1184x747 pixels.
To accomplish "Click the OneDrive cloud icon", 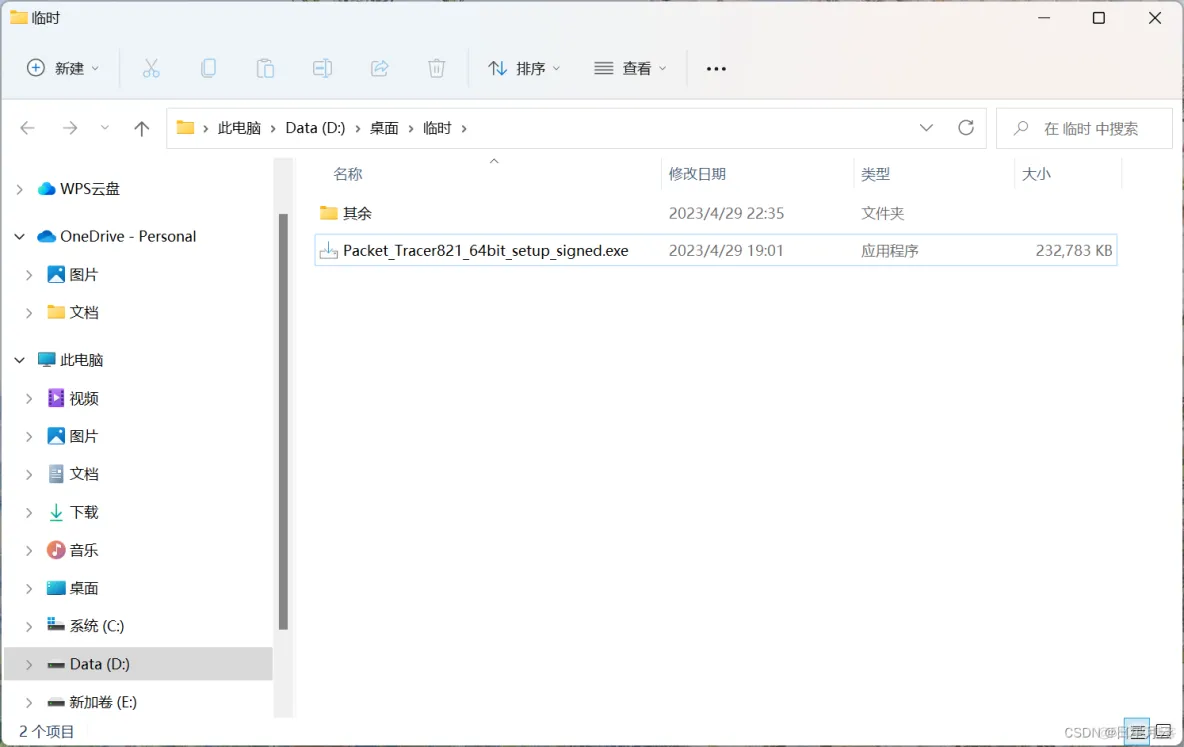I will point(47,236).
